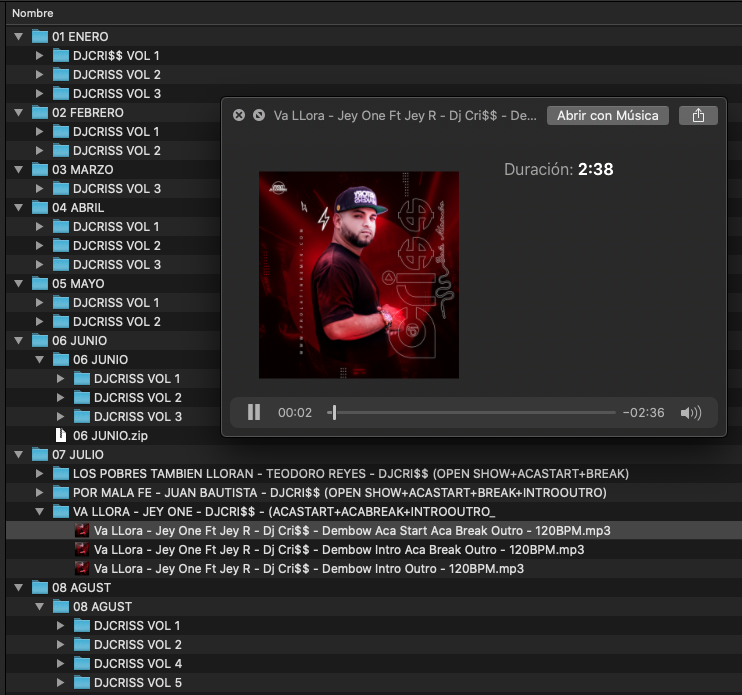Collapse the 07 JULIO folder
The height and width of the screenshot is (695, 742).
click(19, 455)
